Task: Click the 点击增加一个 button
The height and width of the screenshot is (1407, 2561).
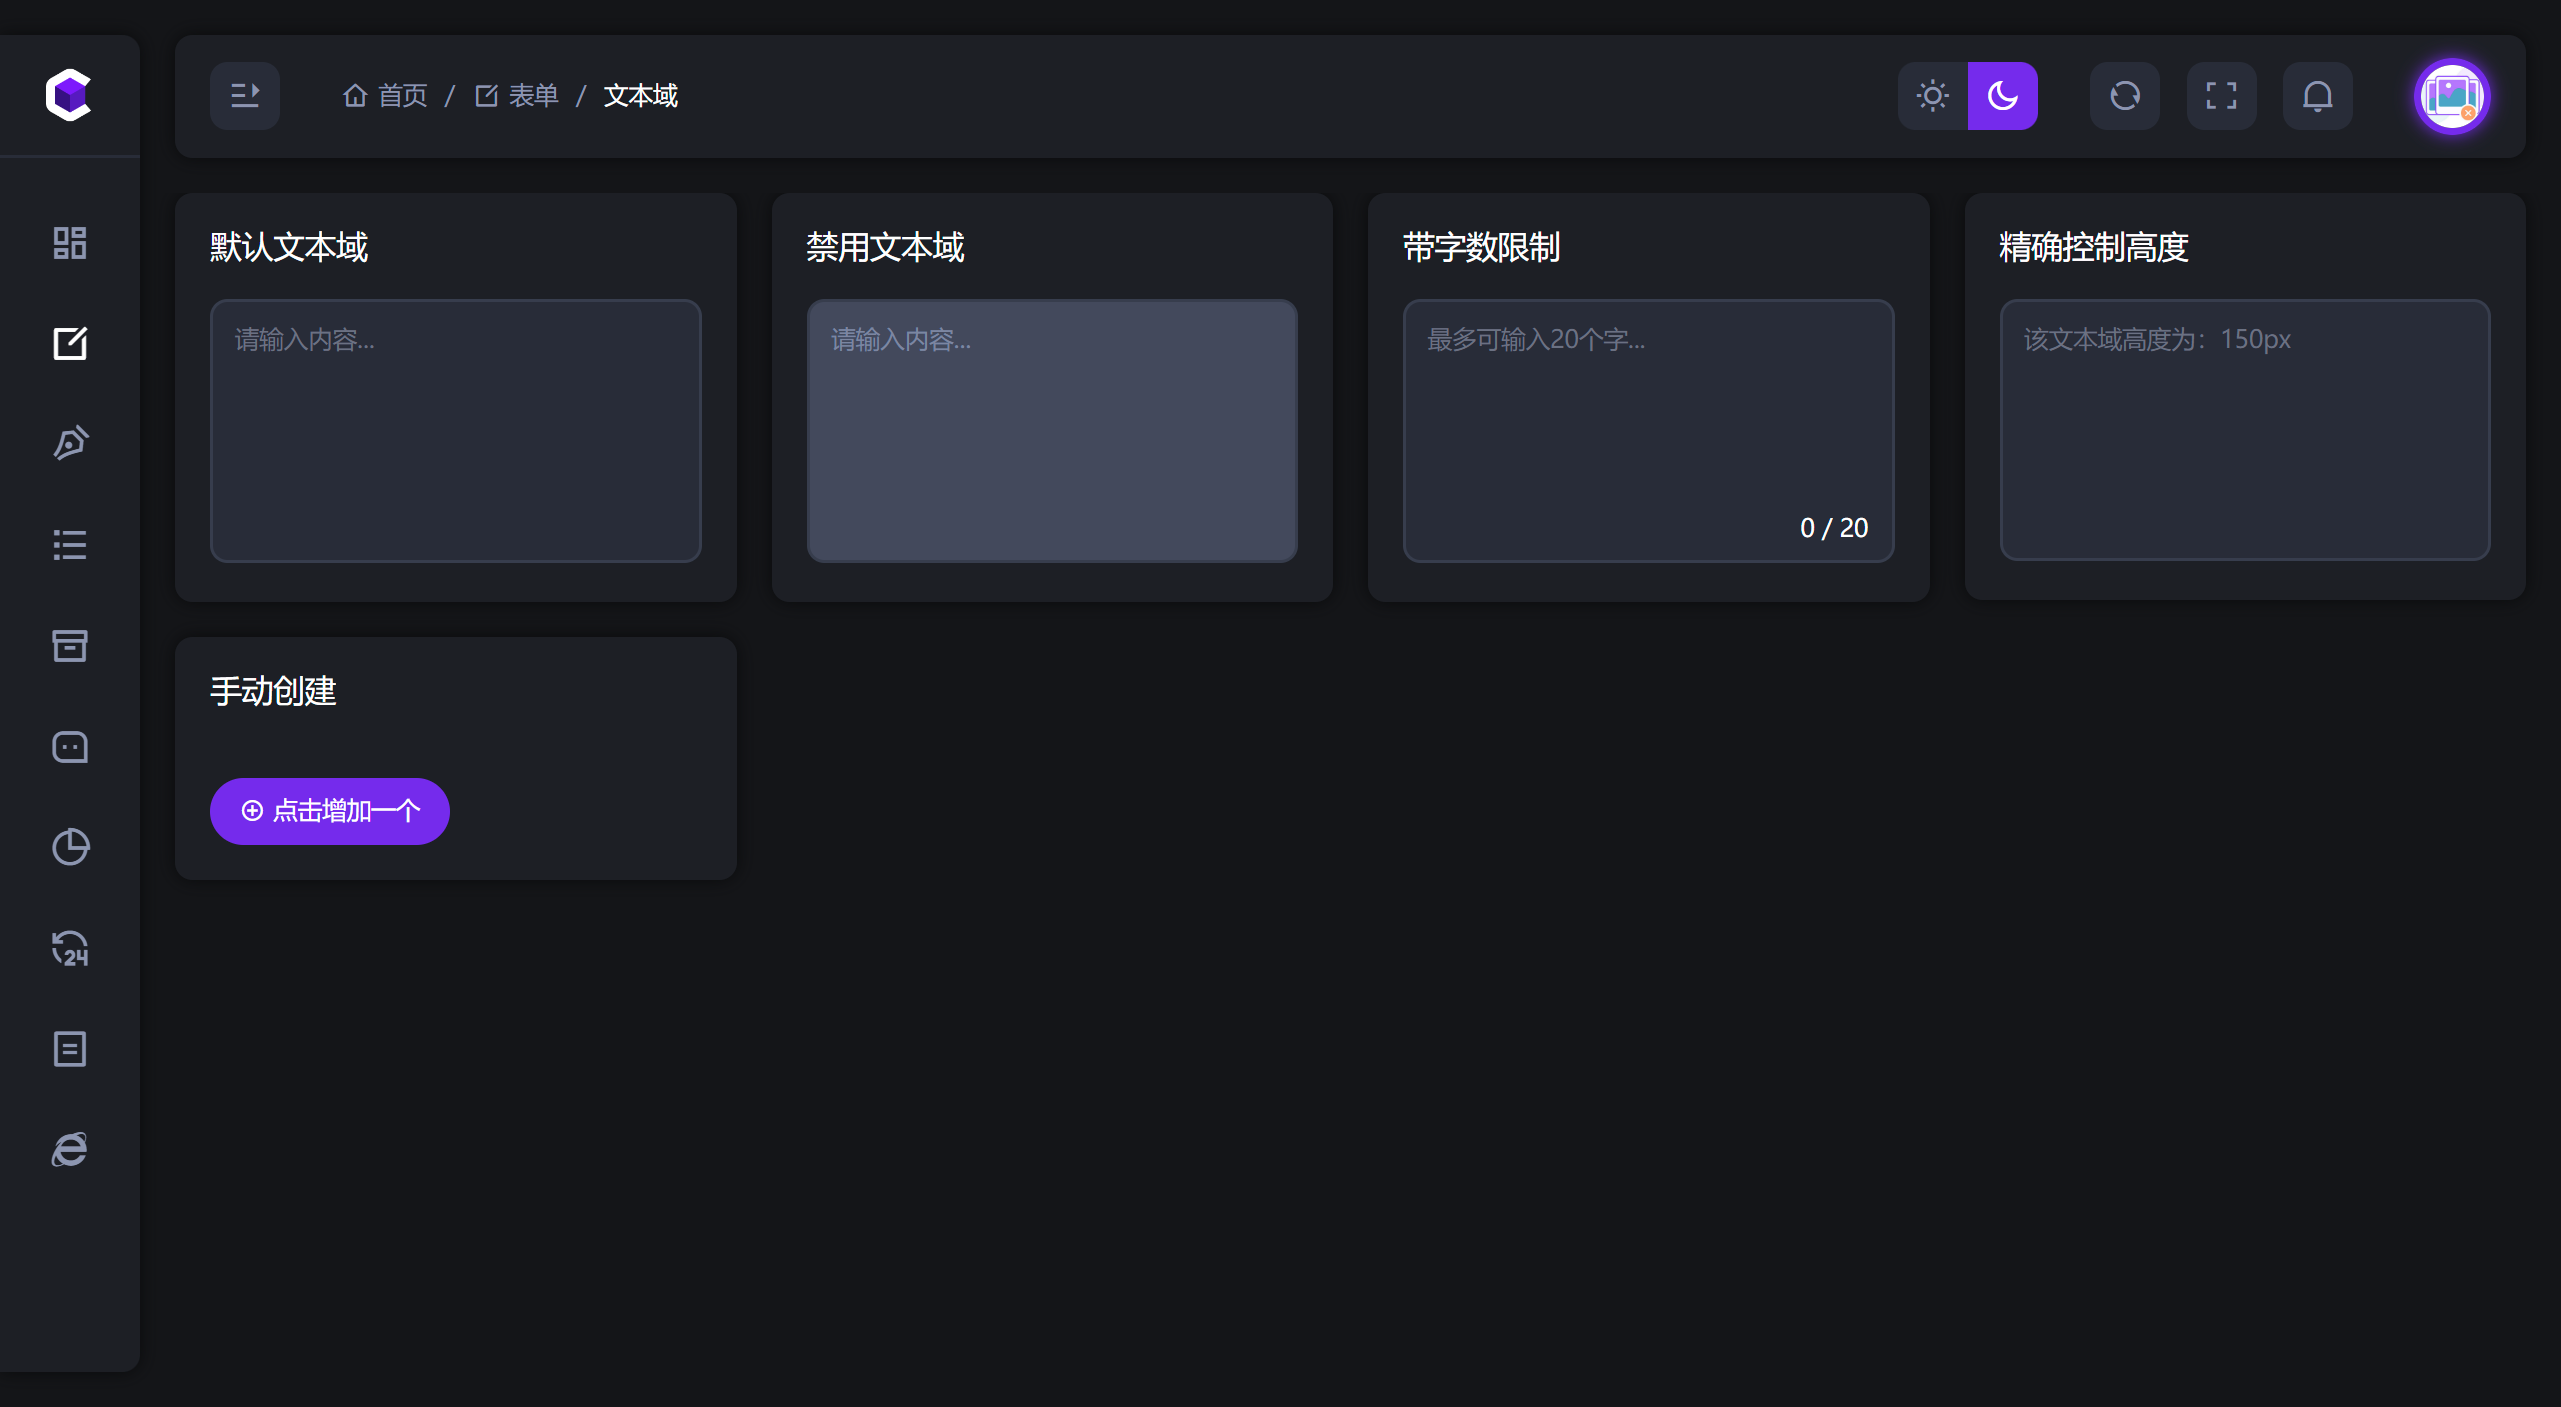Action: (329, 811)
